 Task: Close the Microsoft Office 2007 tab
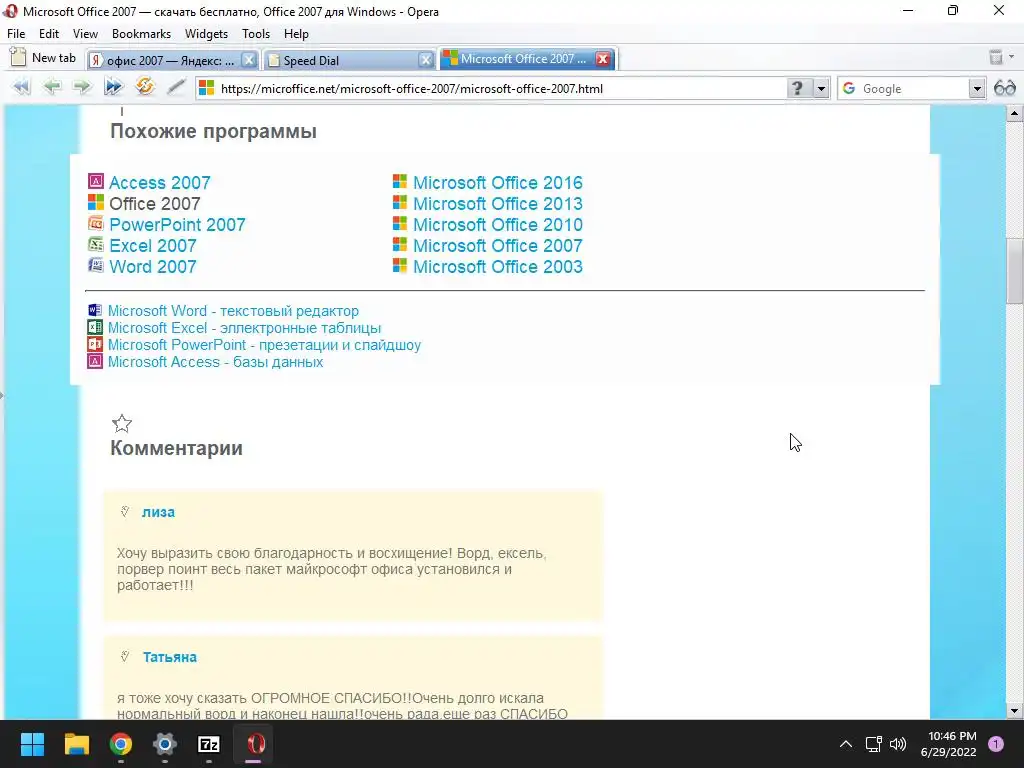point(603,59)
